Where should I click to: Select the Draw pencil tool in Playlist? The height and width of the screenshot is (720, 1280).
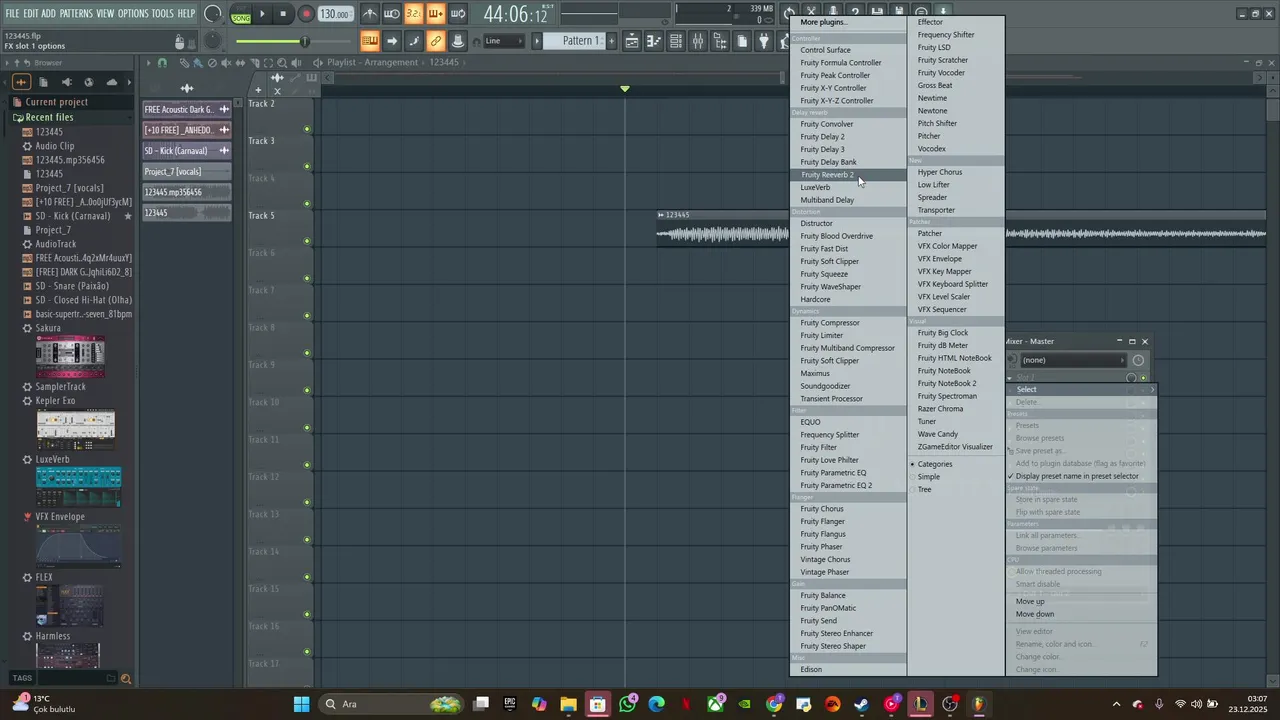pos(185,63)
